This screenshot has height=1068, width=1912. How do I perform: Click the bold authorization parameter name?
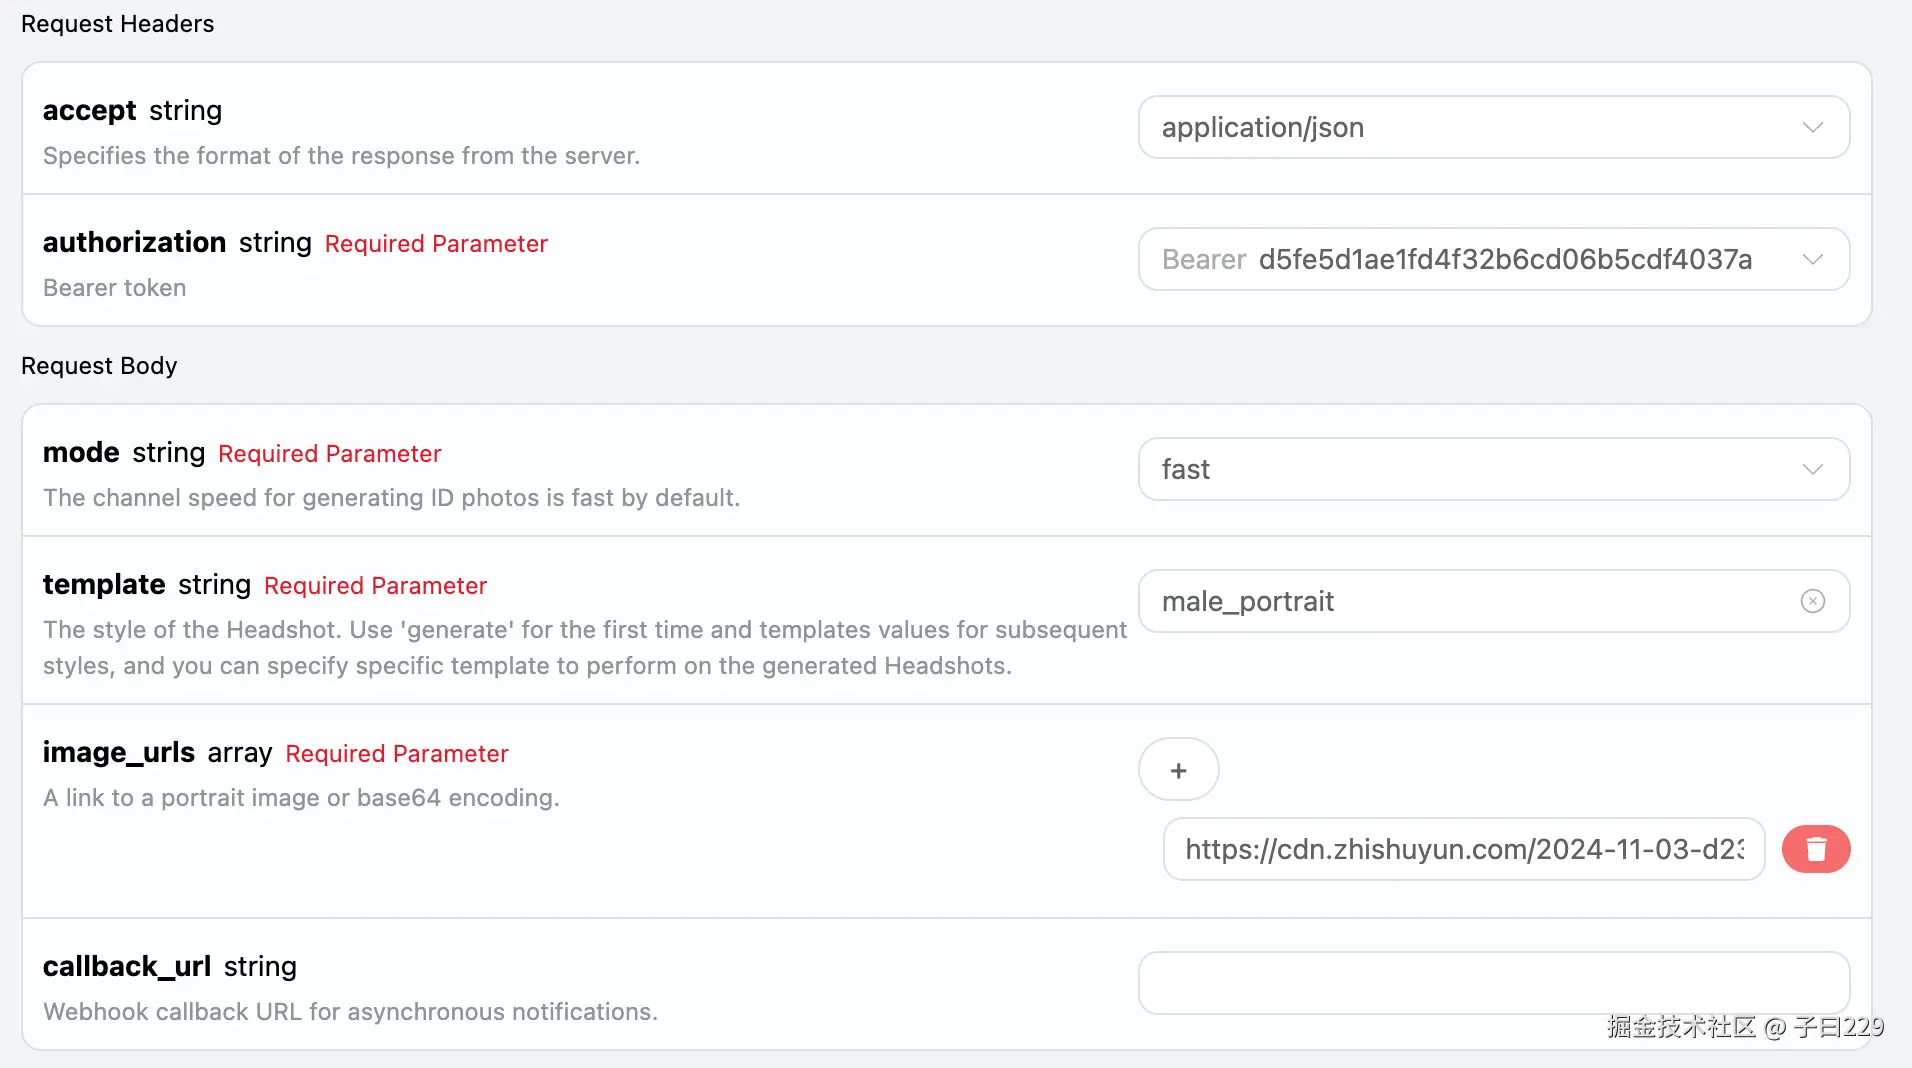(134, 242)
